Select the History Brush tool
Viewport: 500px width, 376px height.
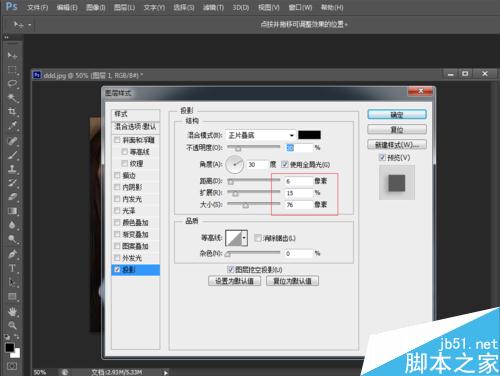tap(12, 182)
